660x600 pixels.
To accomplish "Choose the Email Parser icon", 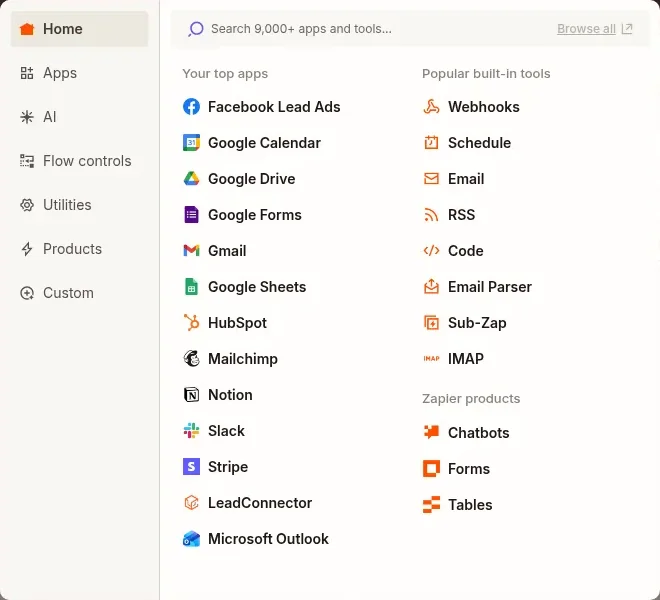I will (x=431, y=287).
